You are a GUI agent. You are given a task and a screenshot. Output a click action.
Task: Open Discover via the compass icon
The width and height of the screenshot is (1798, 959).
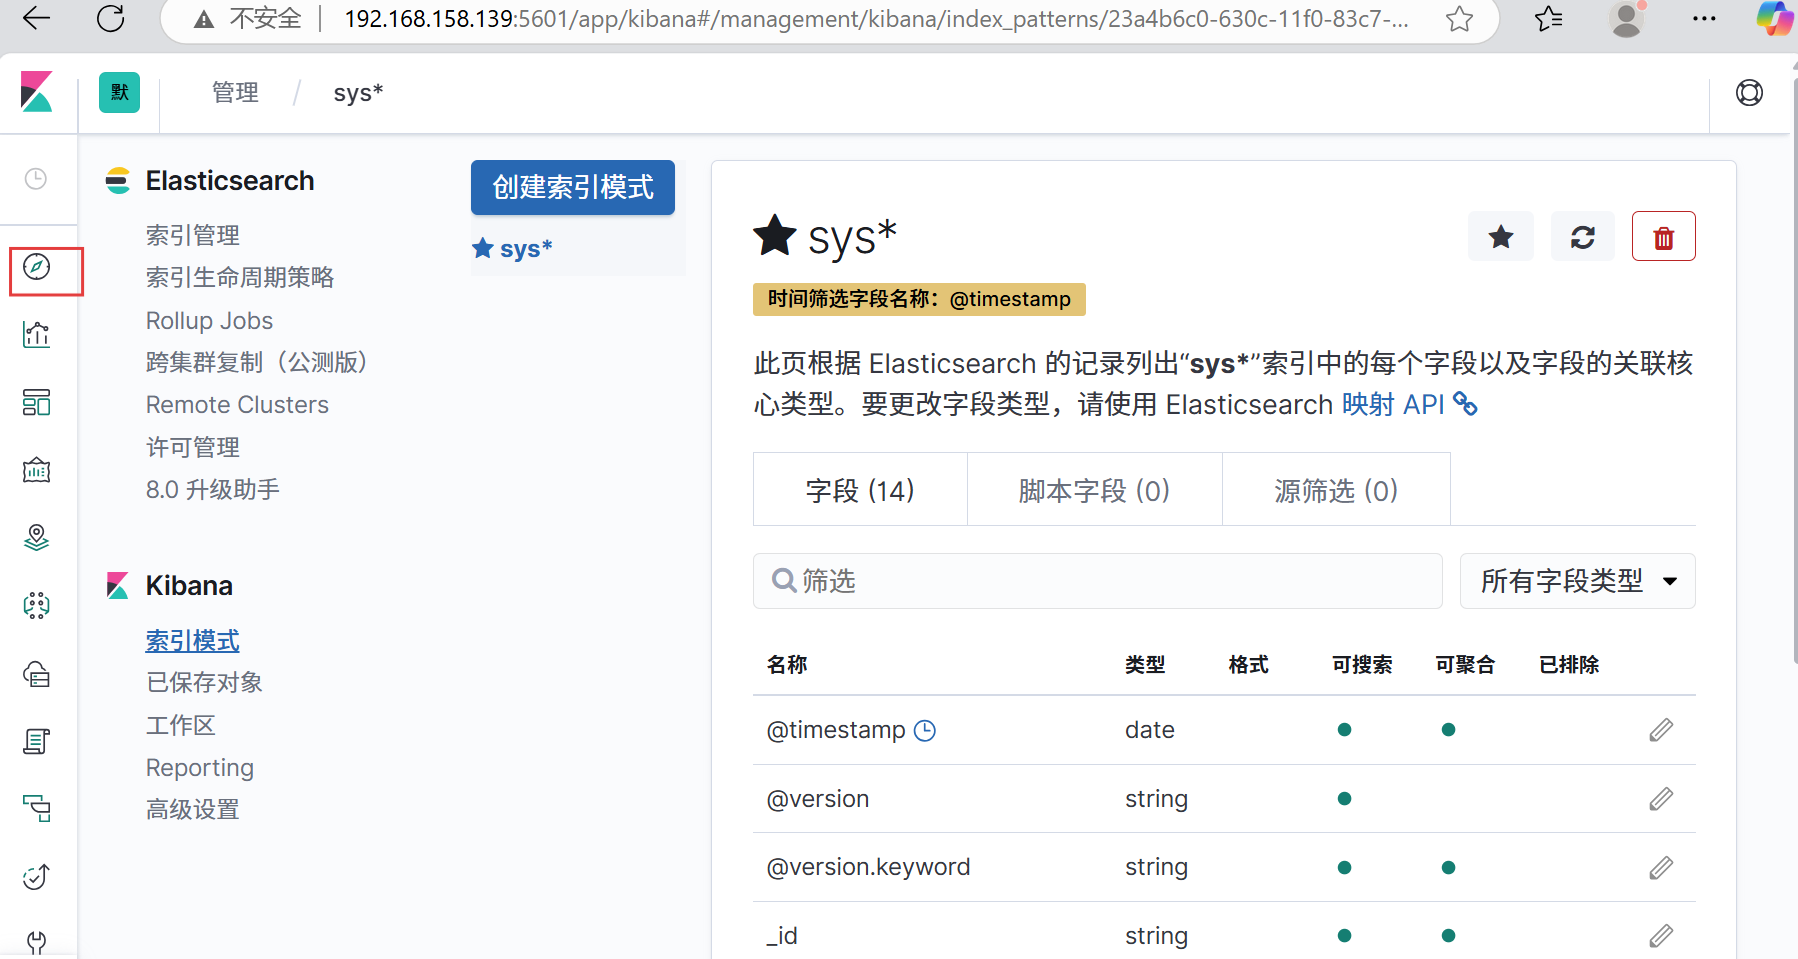click(37, 267)
